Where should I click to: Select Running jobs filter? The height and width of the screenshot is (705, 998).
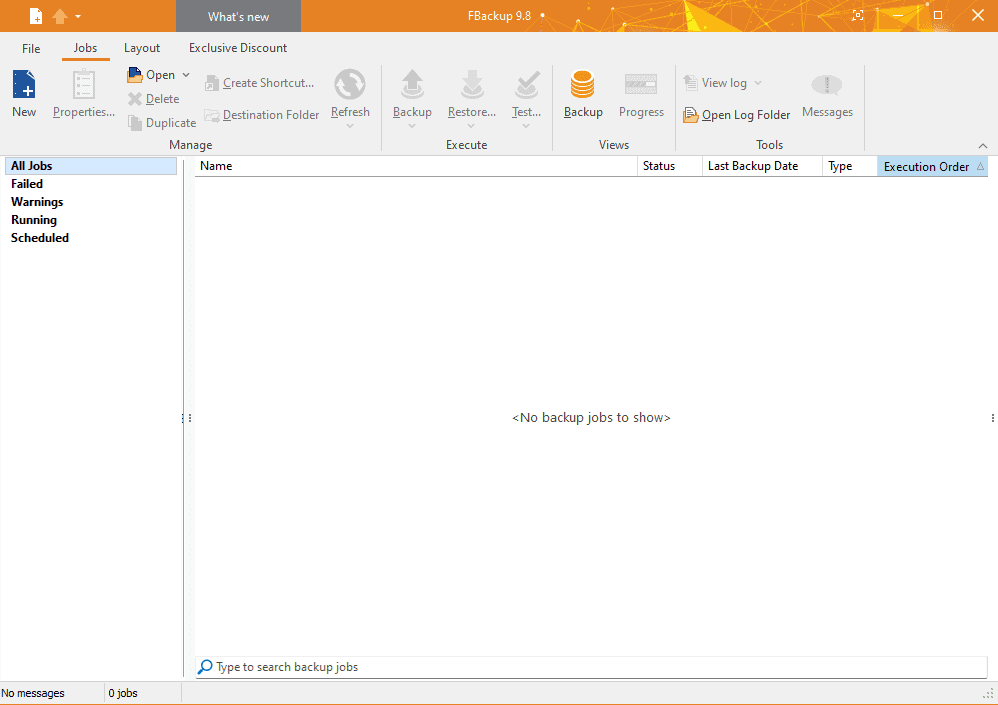click(x=34, y=220)
